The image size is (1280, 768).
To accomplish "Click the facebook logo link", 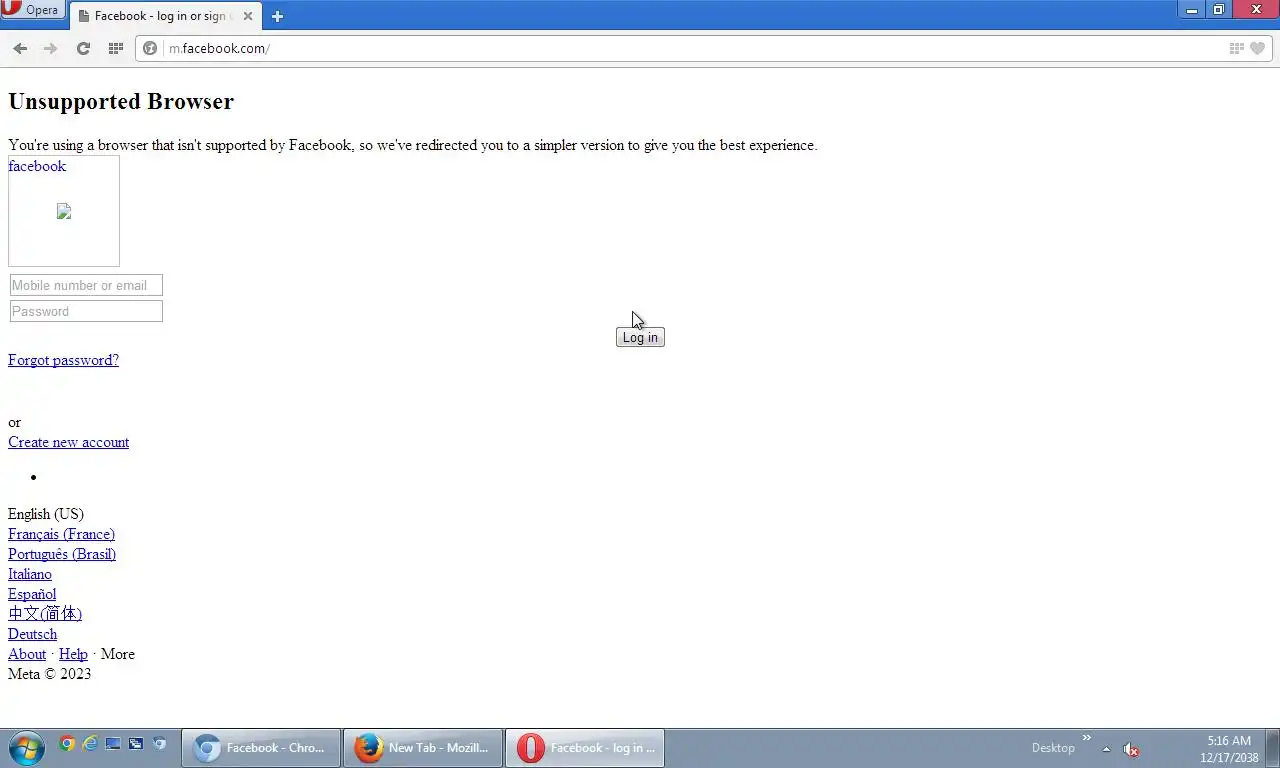I will pyautogui.click(x=37, y=166).
